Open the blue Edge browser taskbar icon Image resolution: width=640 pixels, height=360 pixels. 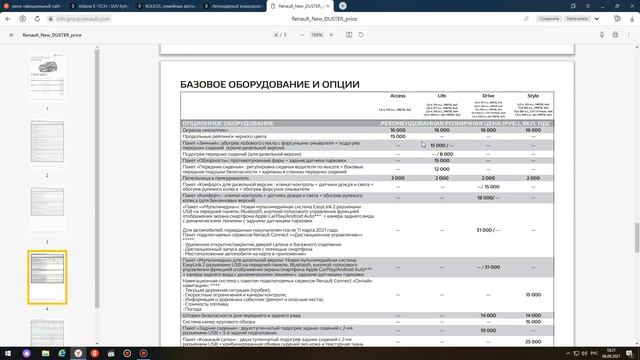click(62, 353)
